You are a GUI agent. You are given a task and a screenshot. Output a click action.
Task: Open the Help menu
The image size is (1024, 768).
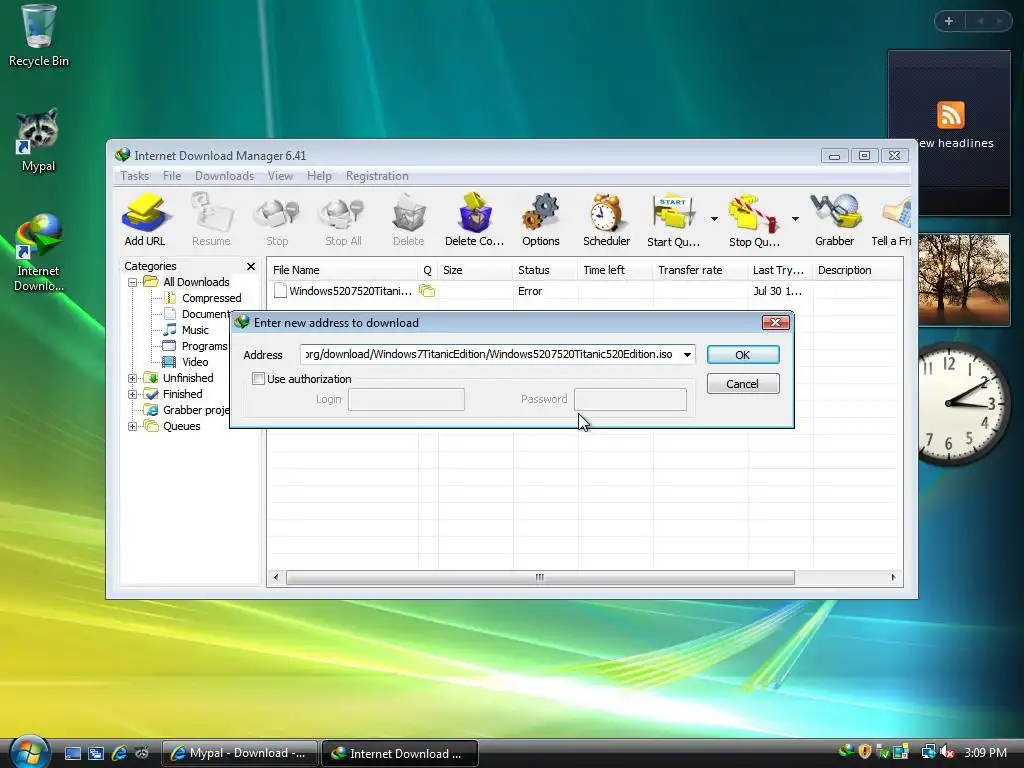point(319,176)
